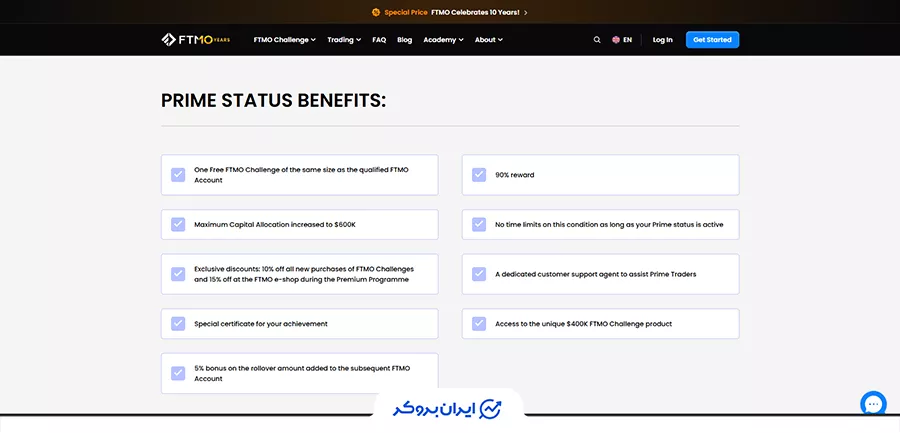The width and height of the screenshot is (900, 433).
Task: Click the 'PRIME STATUS BENEFITS:' heading
Action: (x=274, y=100)
